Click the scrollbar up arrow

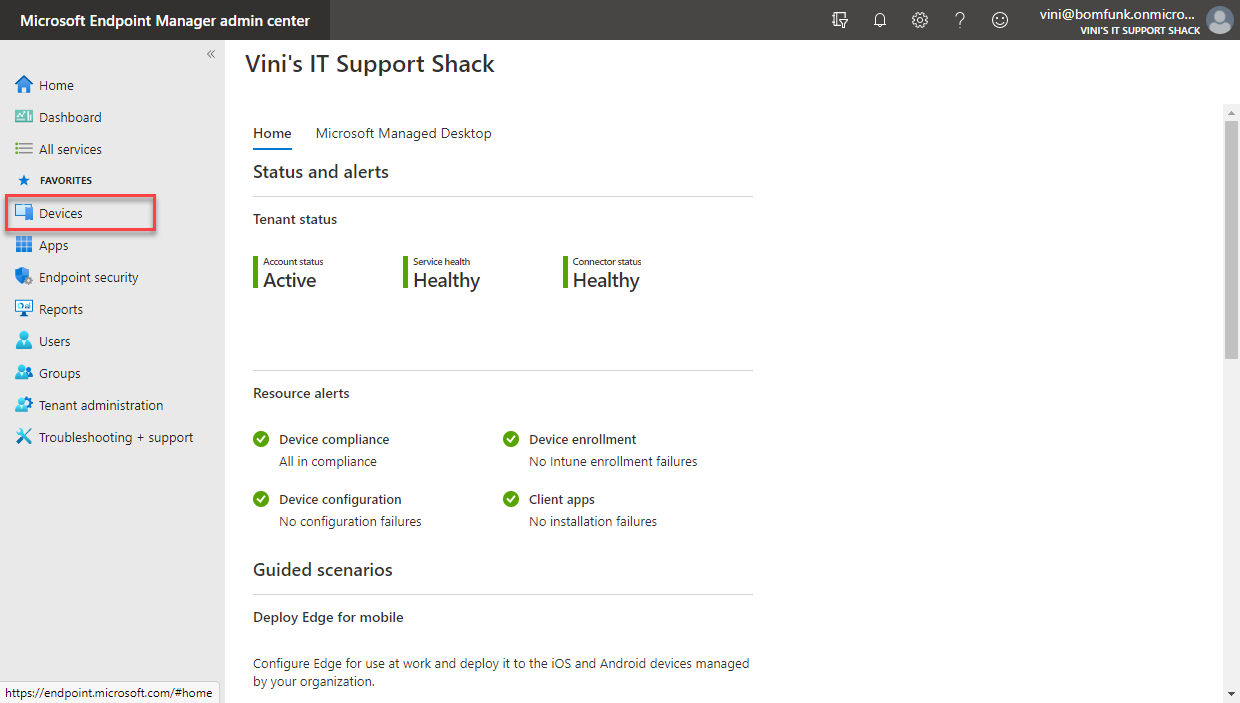point(1231,112)
